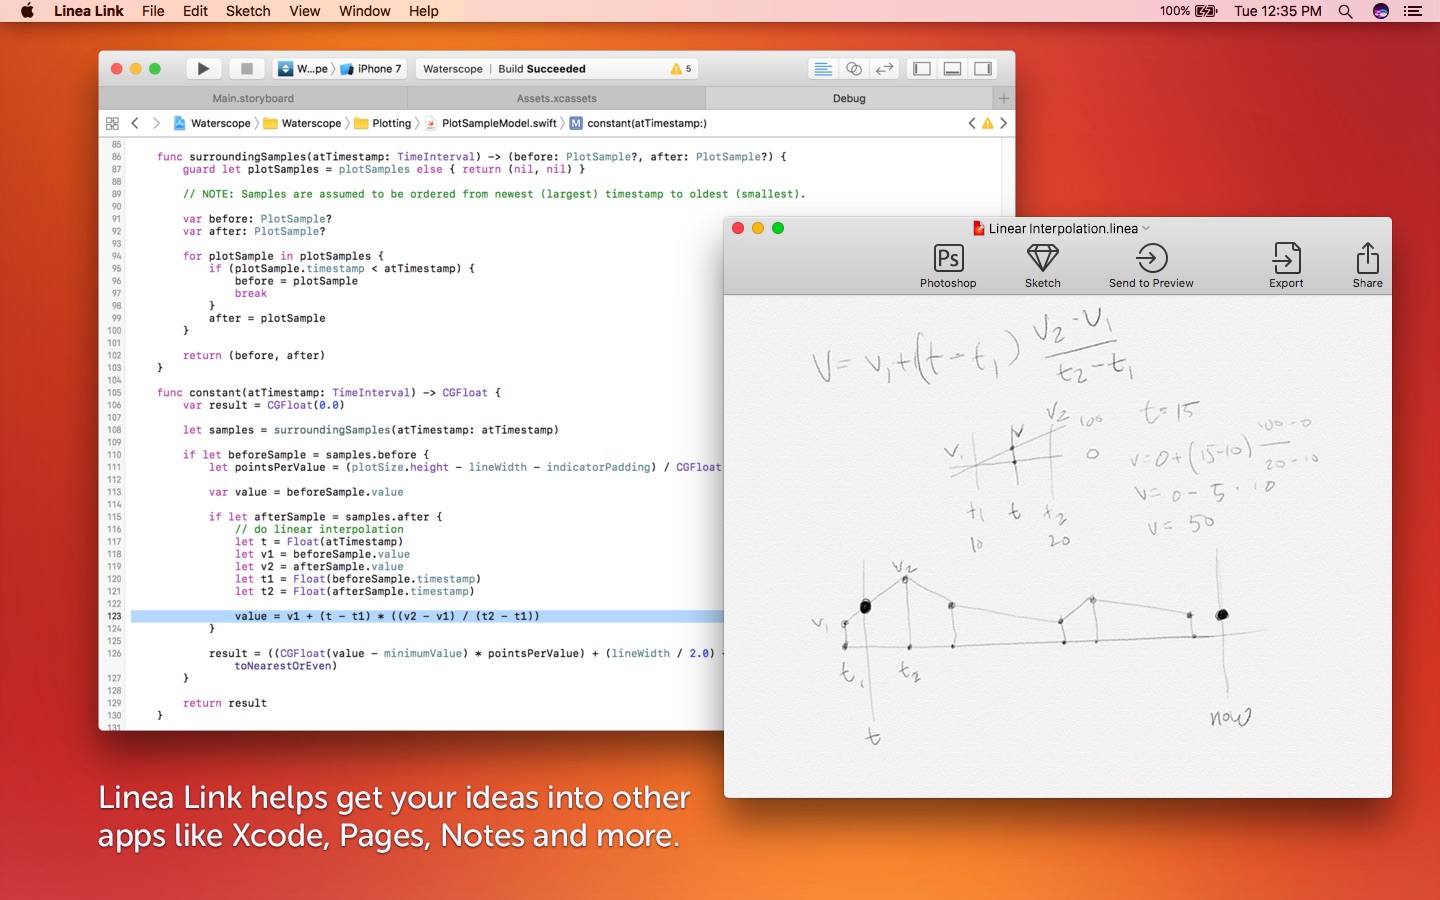Click the 'var result = CGFloat(0.0)' line
1440x900 pixels.
(263, 405)
